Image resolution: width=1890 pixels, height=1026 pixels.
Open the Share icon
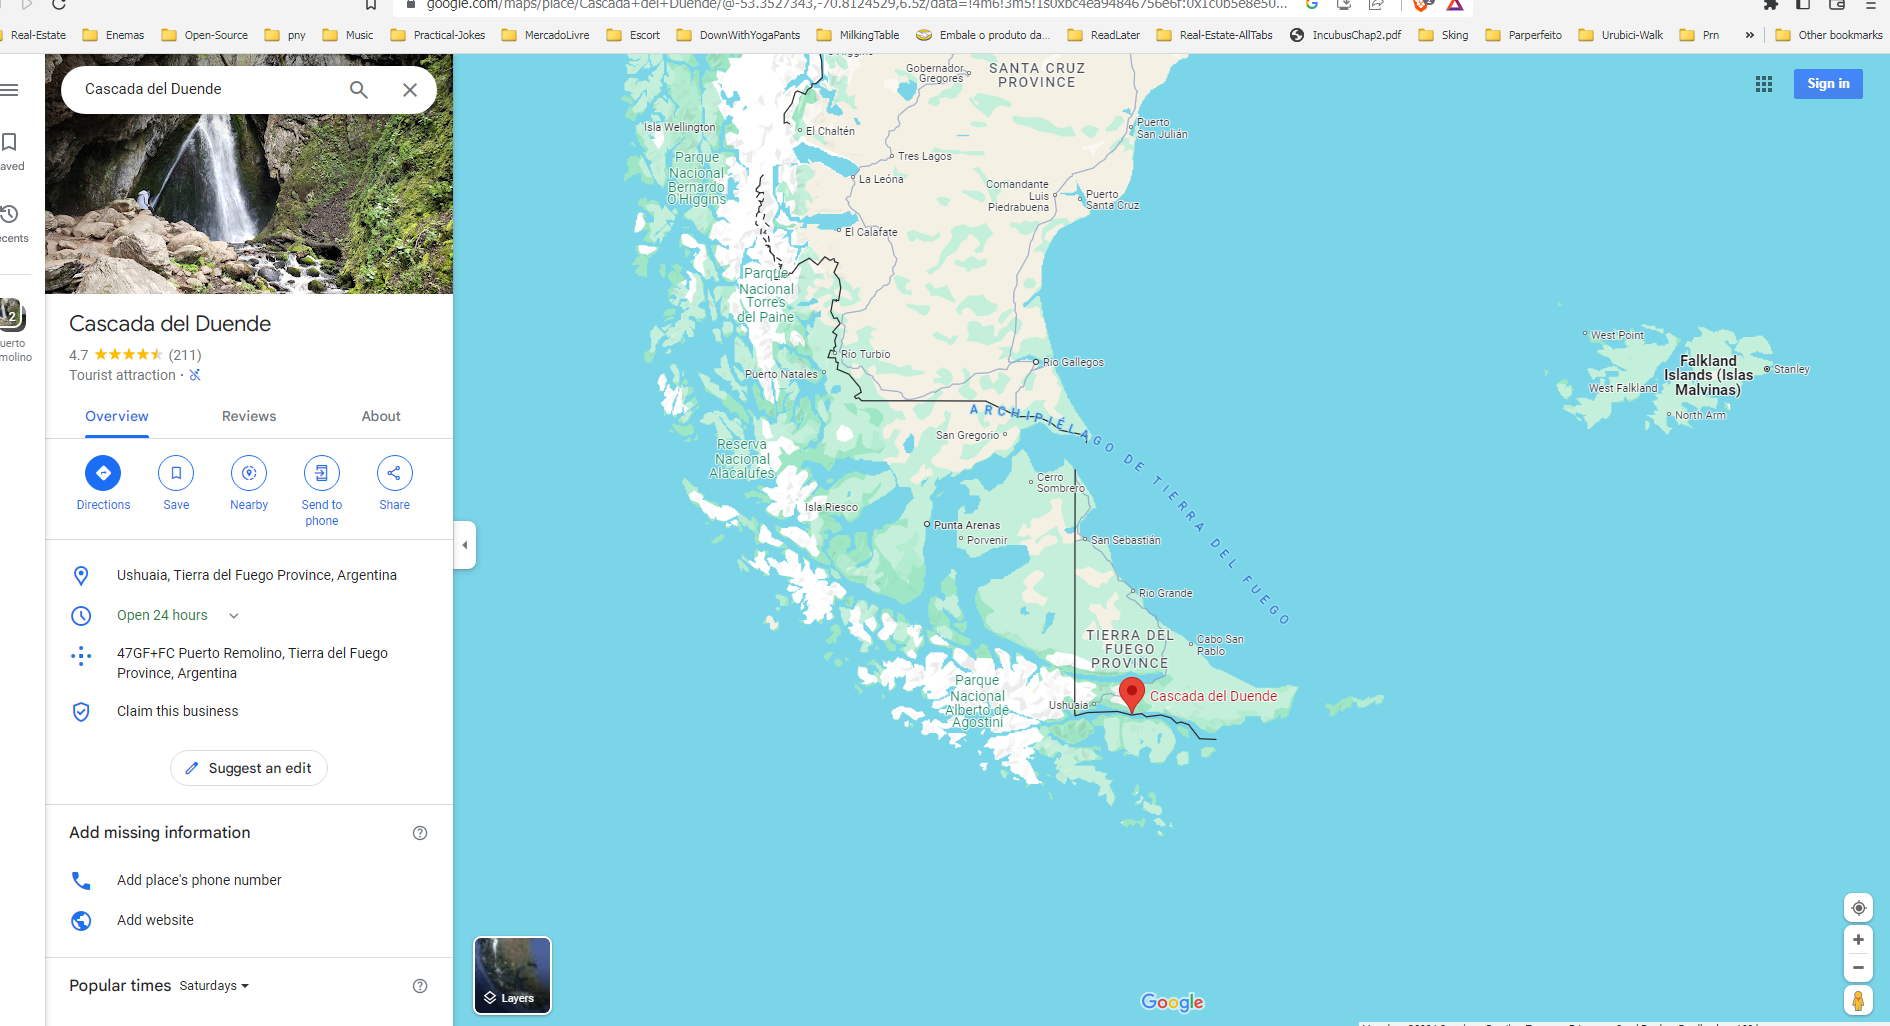pos(394,473)
